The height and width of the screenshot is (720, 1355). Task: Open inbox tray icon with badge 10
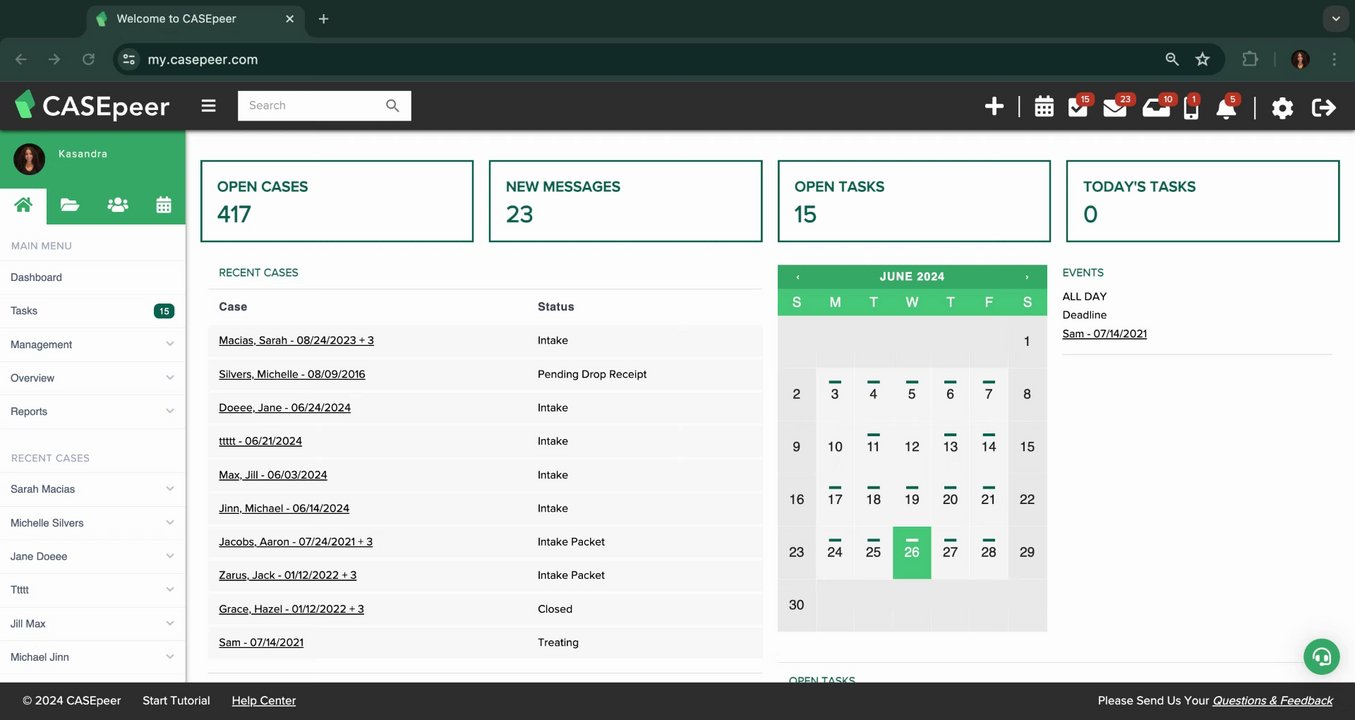1156,107
